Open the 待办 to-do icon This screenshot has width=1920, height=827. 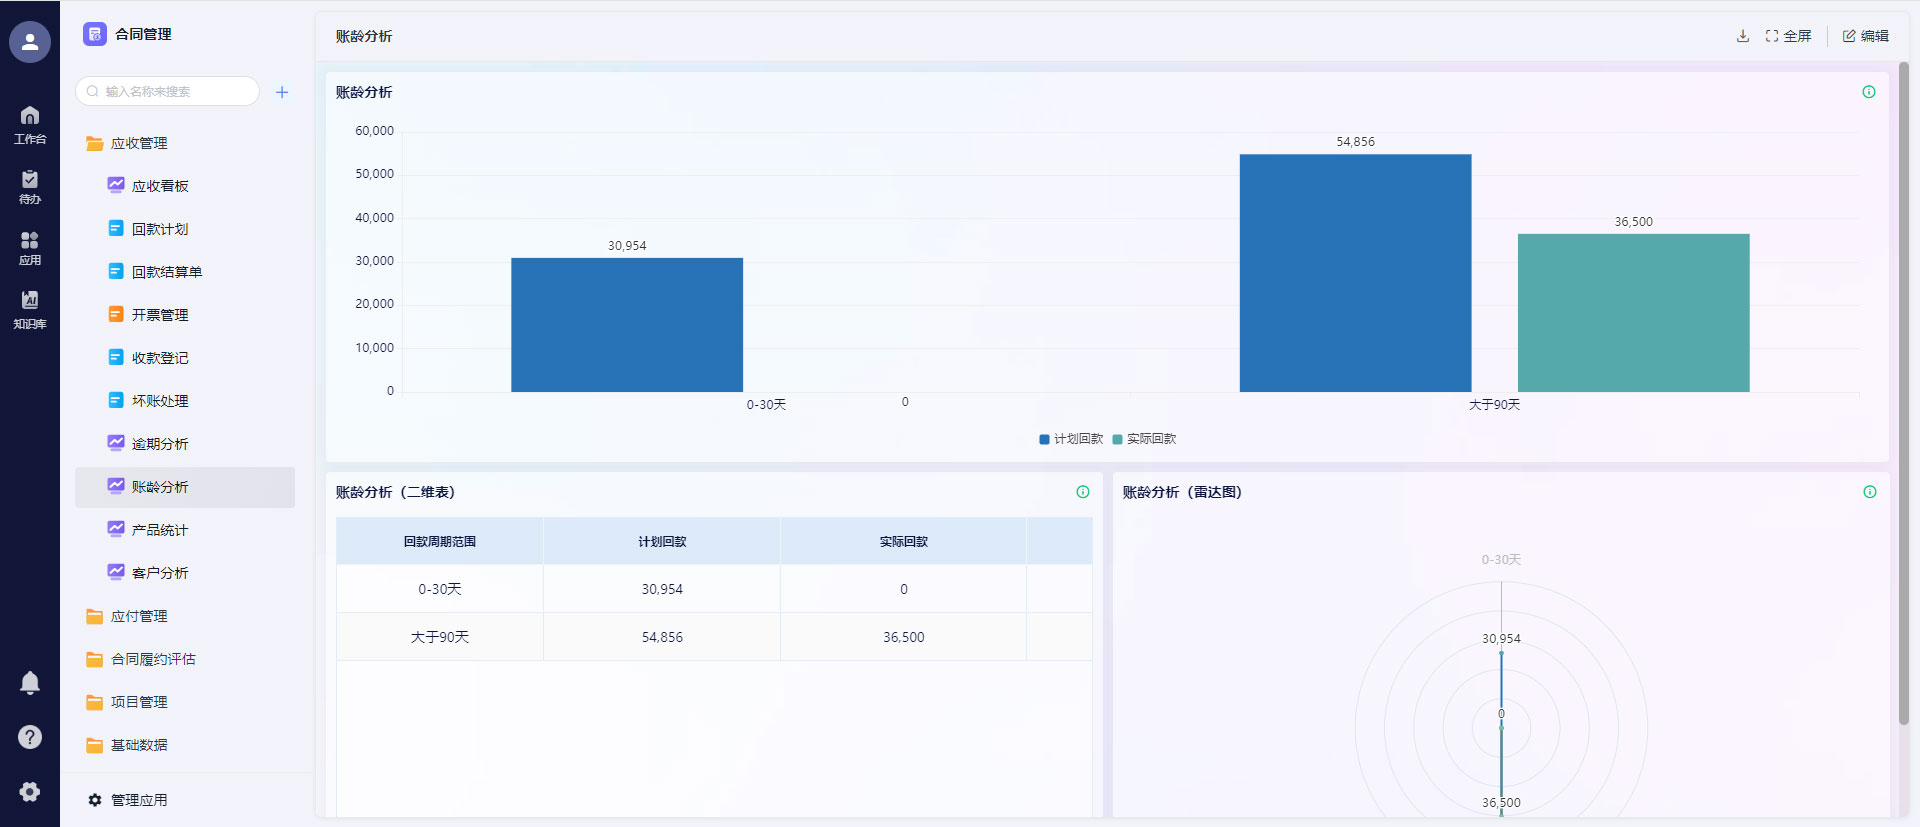30,186
